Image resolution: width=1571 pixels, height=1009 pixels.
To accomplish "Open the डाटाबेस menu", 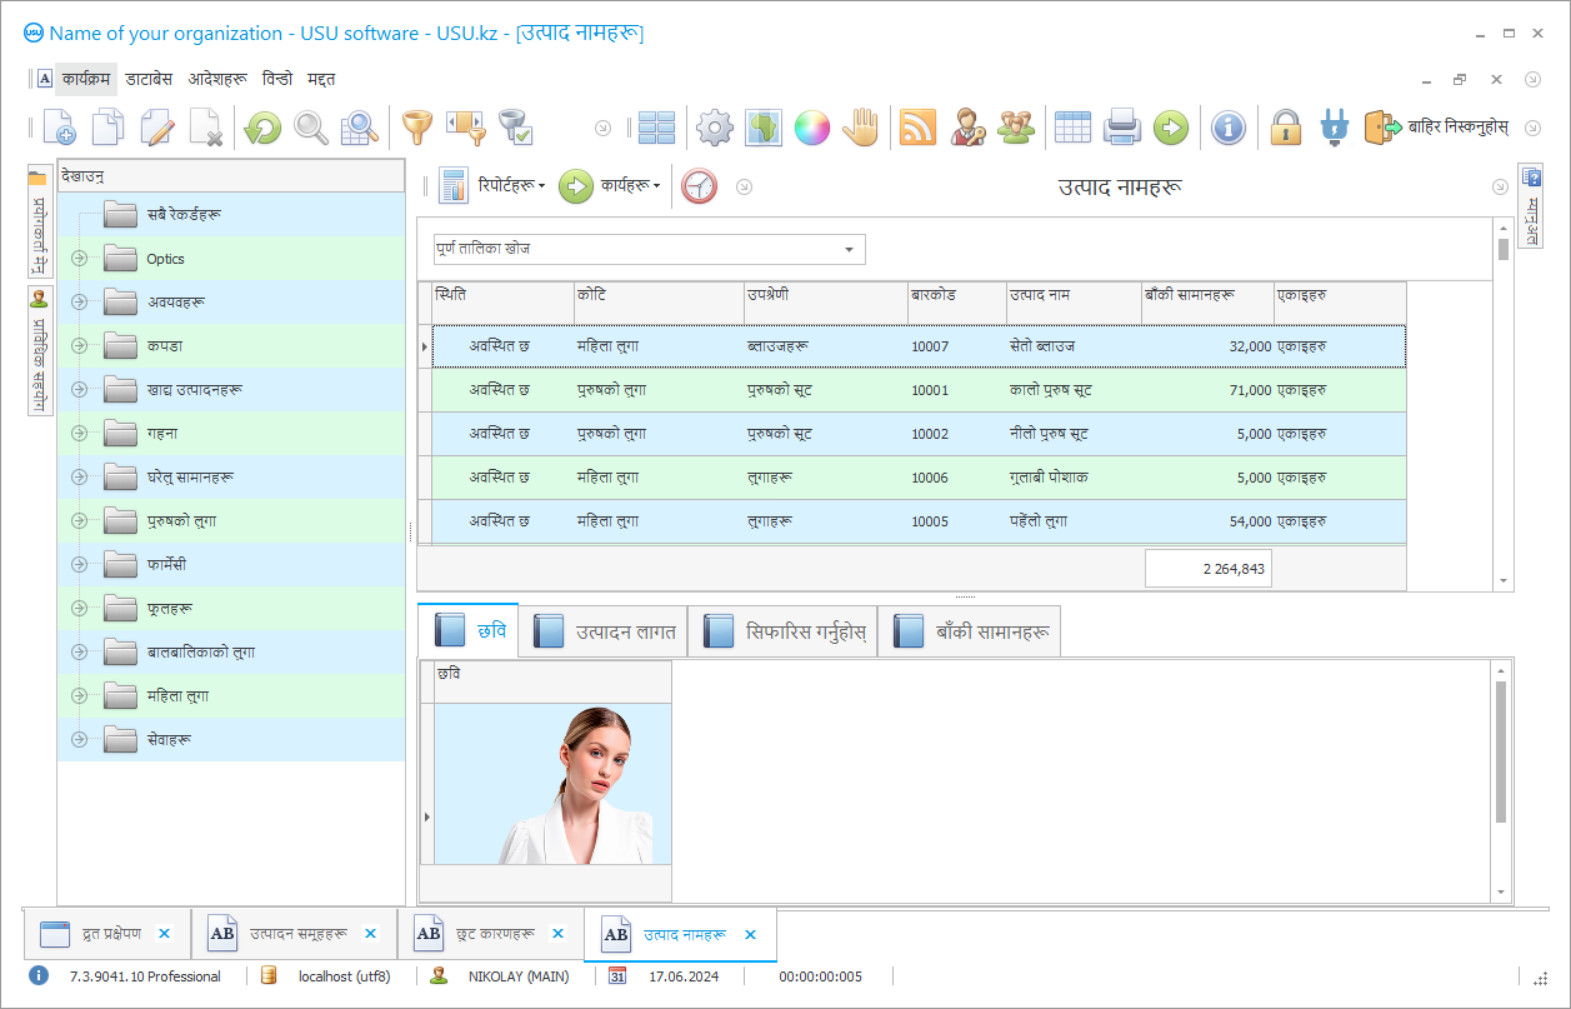I will point(149,79).
